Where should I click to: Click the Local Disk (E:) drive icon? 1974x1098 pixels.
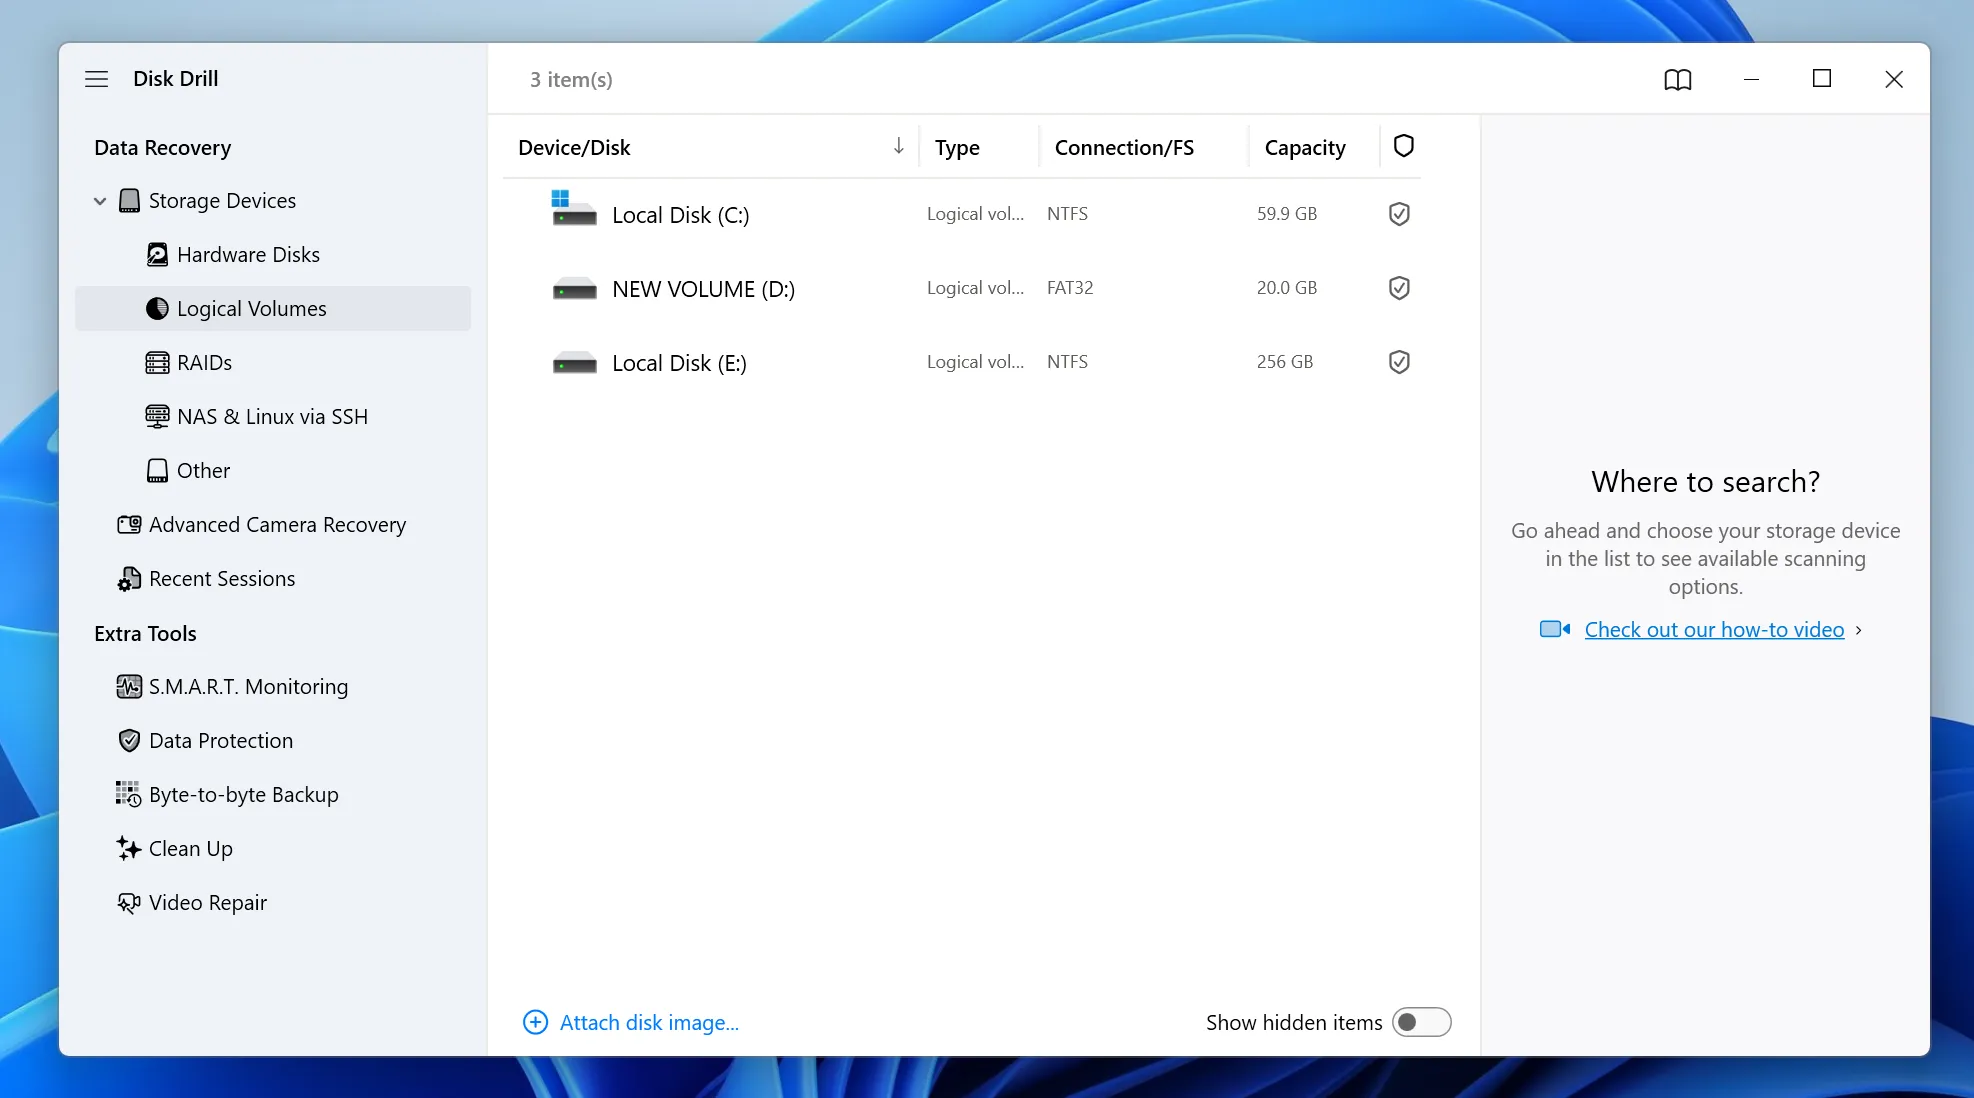[x=574, y=363]
